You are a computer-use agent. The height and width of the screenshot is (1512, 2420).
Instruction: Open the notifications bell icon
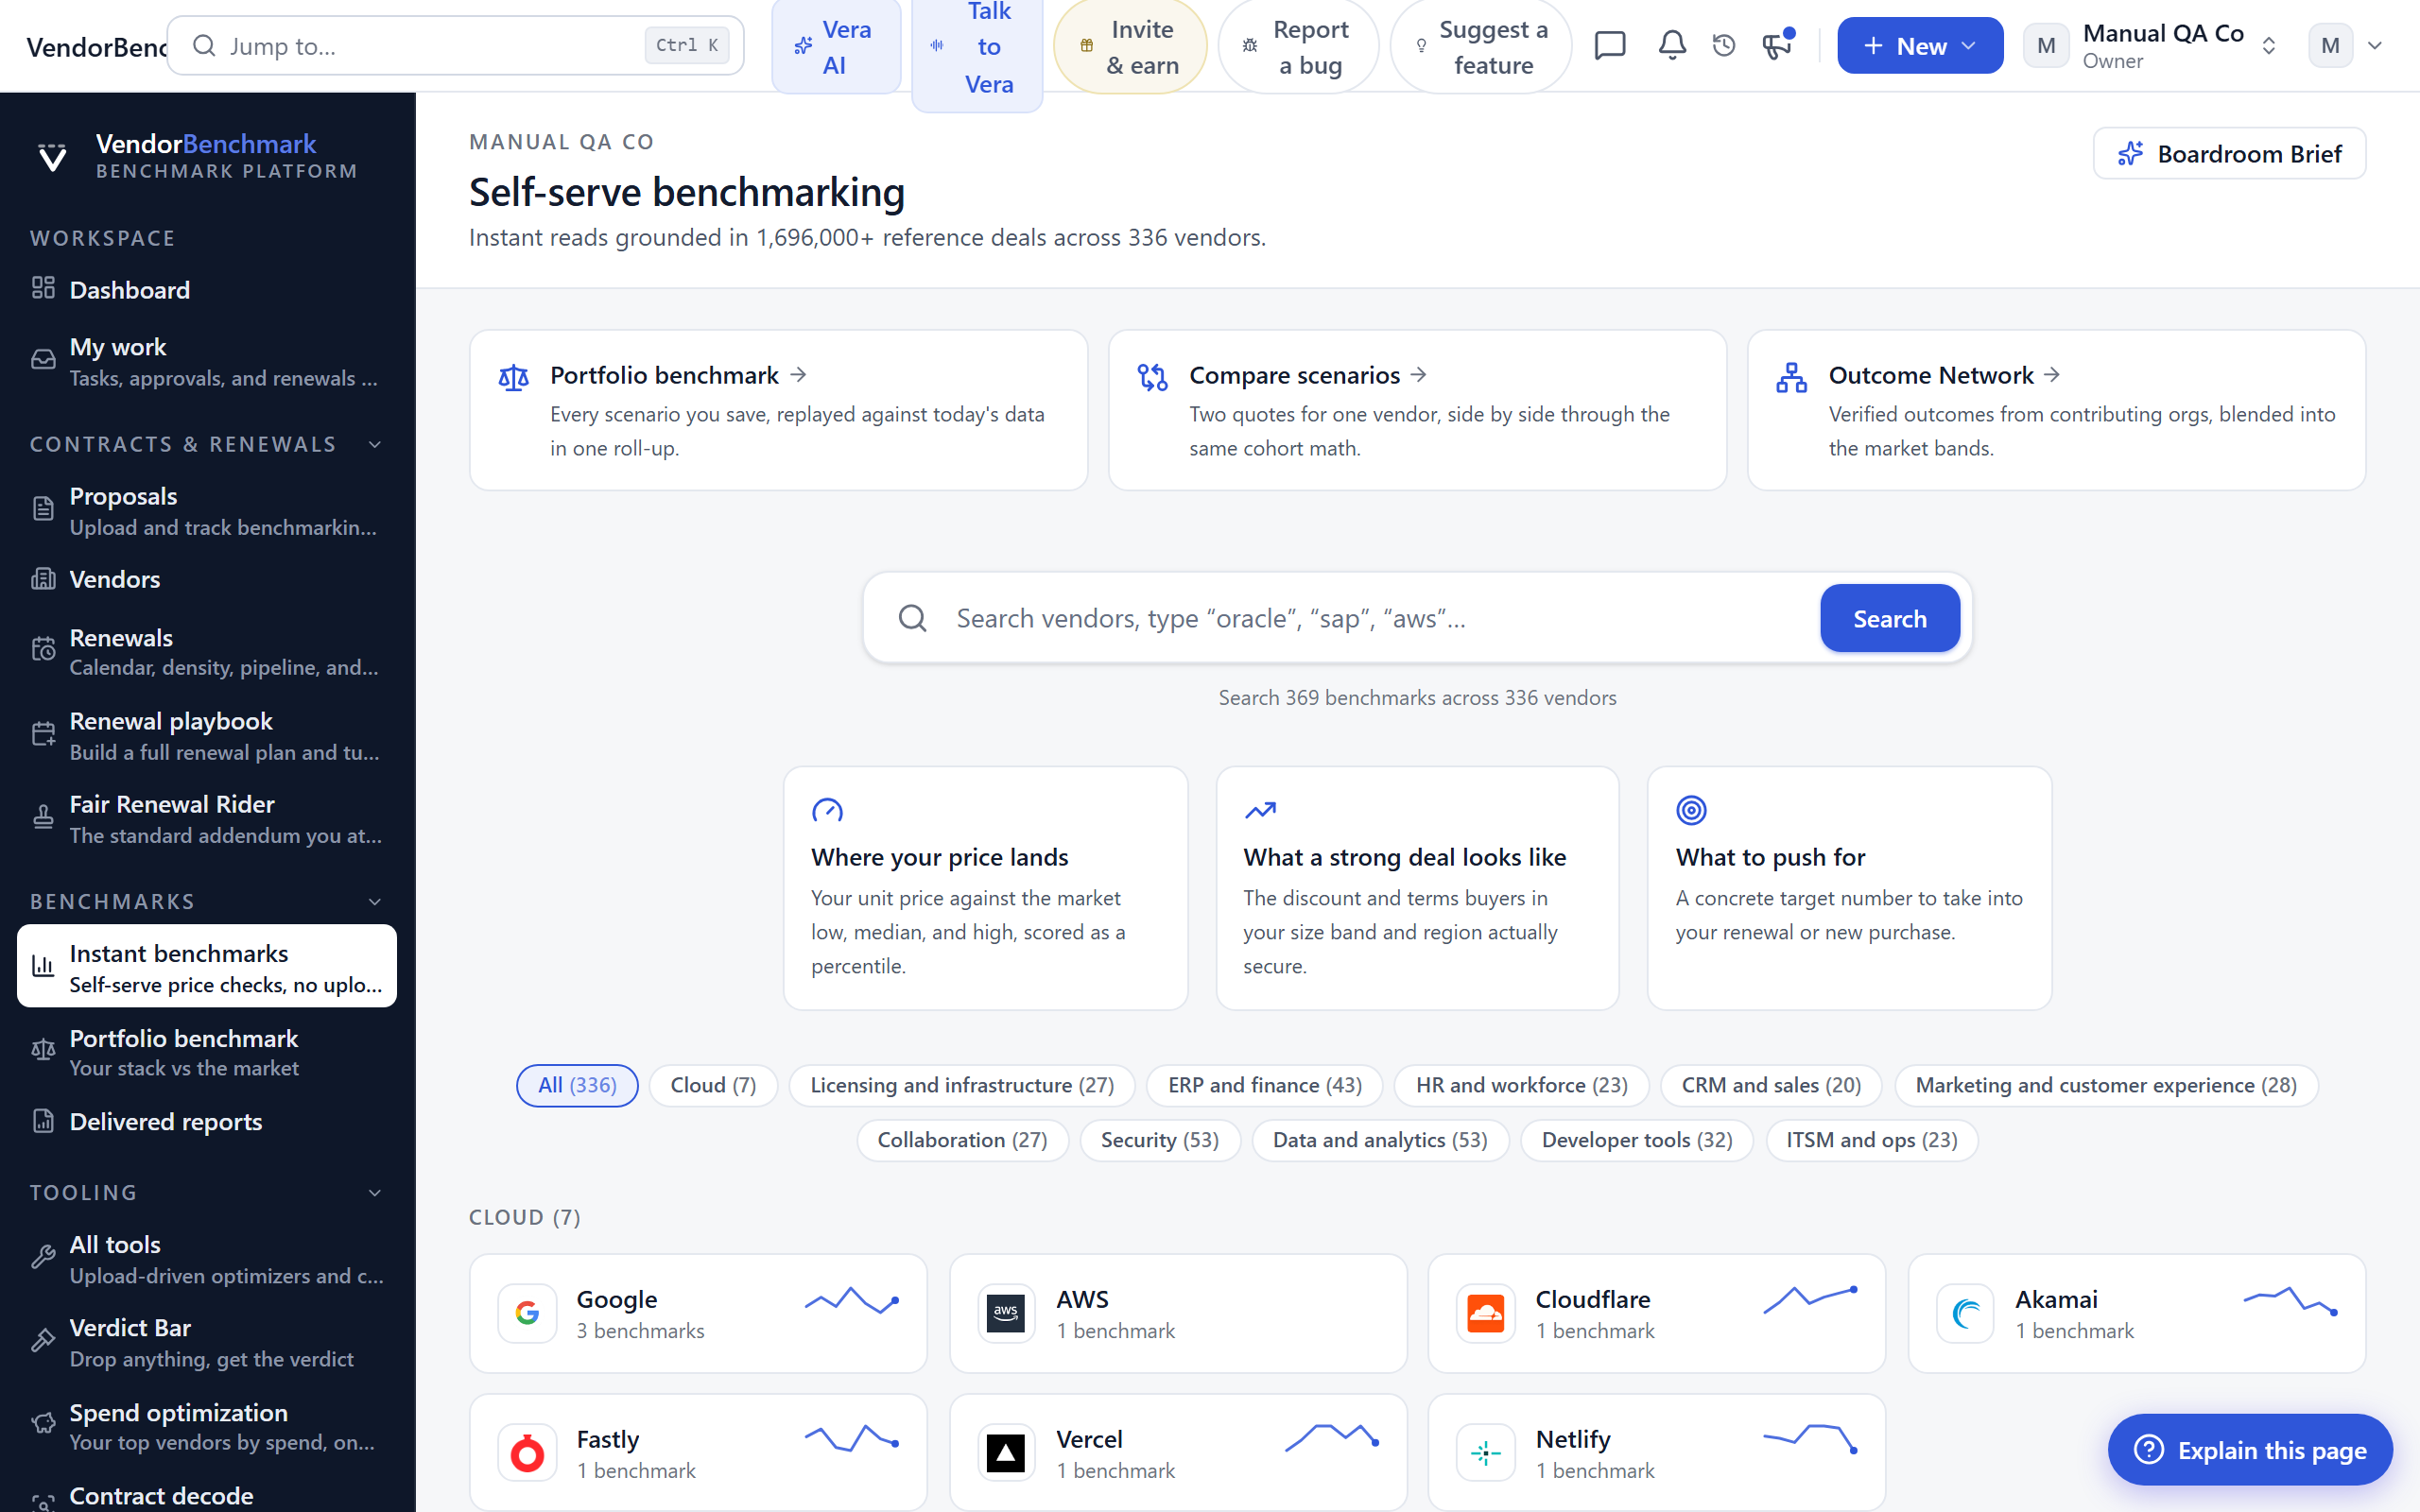1672,46
